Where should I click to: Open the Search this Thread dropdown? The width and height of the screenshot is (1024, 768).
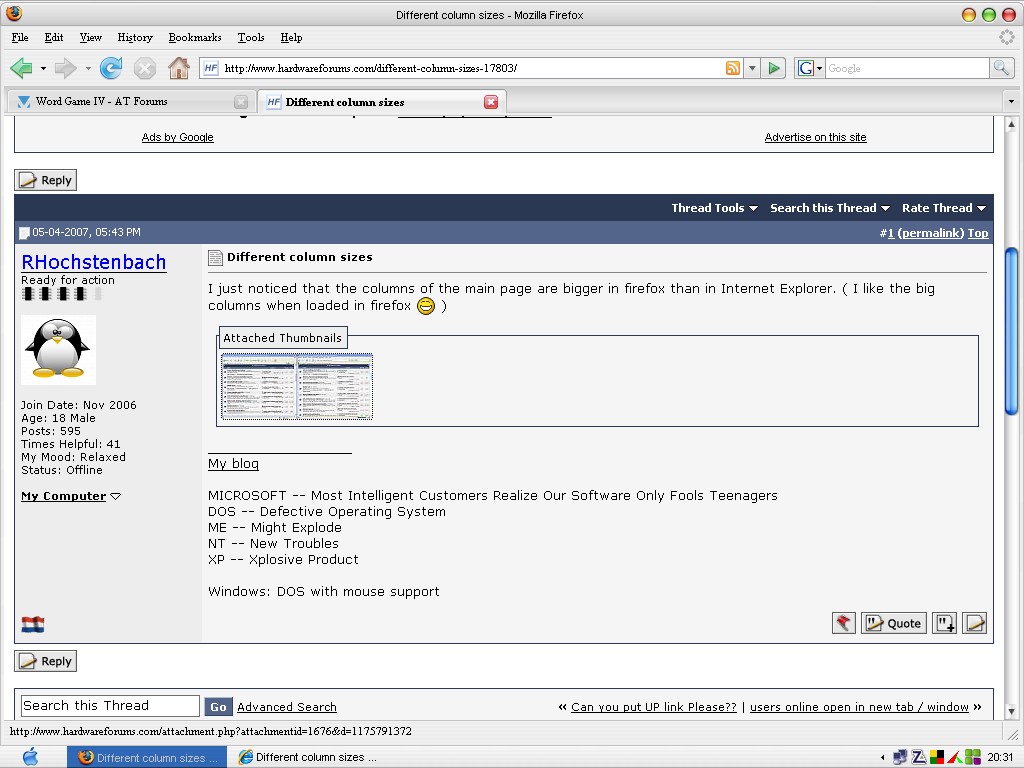point(829,208)
